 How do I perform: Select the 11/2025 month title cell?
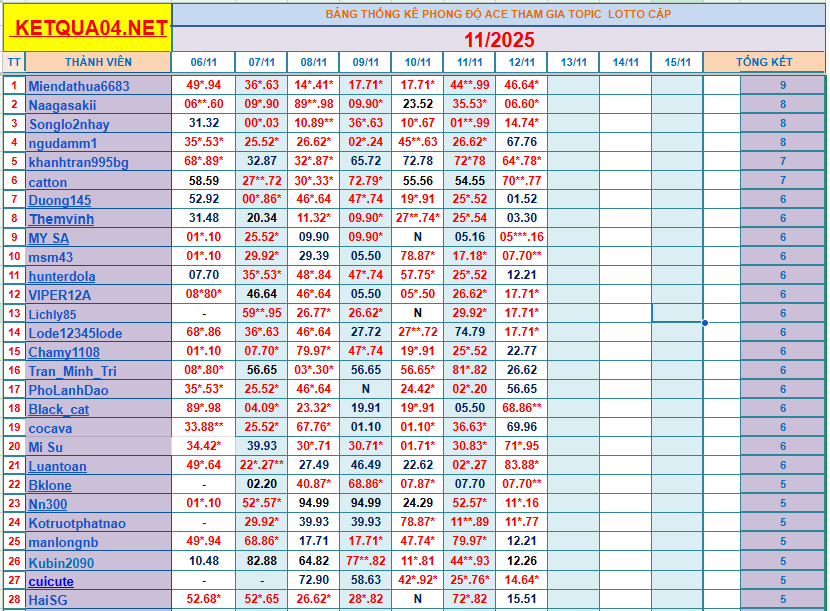coord(499,40)
